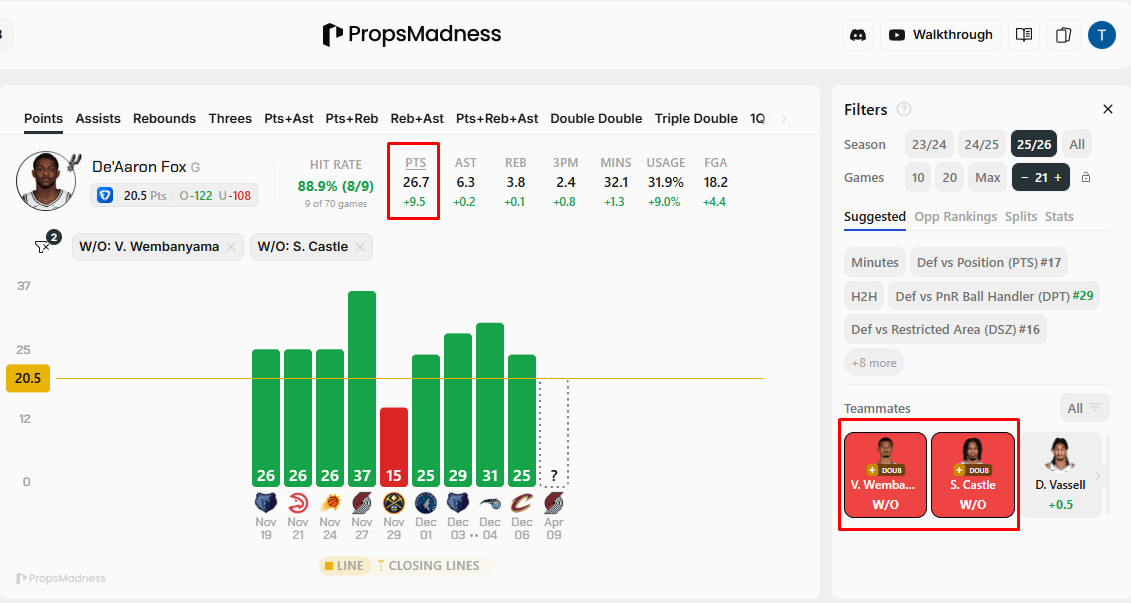Remove the W/O: V. Wembanyama filter chip

click(x=231, y=247)
